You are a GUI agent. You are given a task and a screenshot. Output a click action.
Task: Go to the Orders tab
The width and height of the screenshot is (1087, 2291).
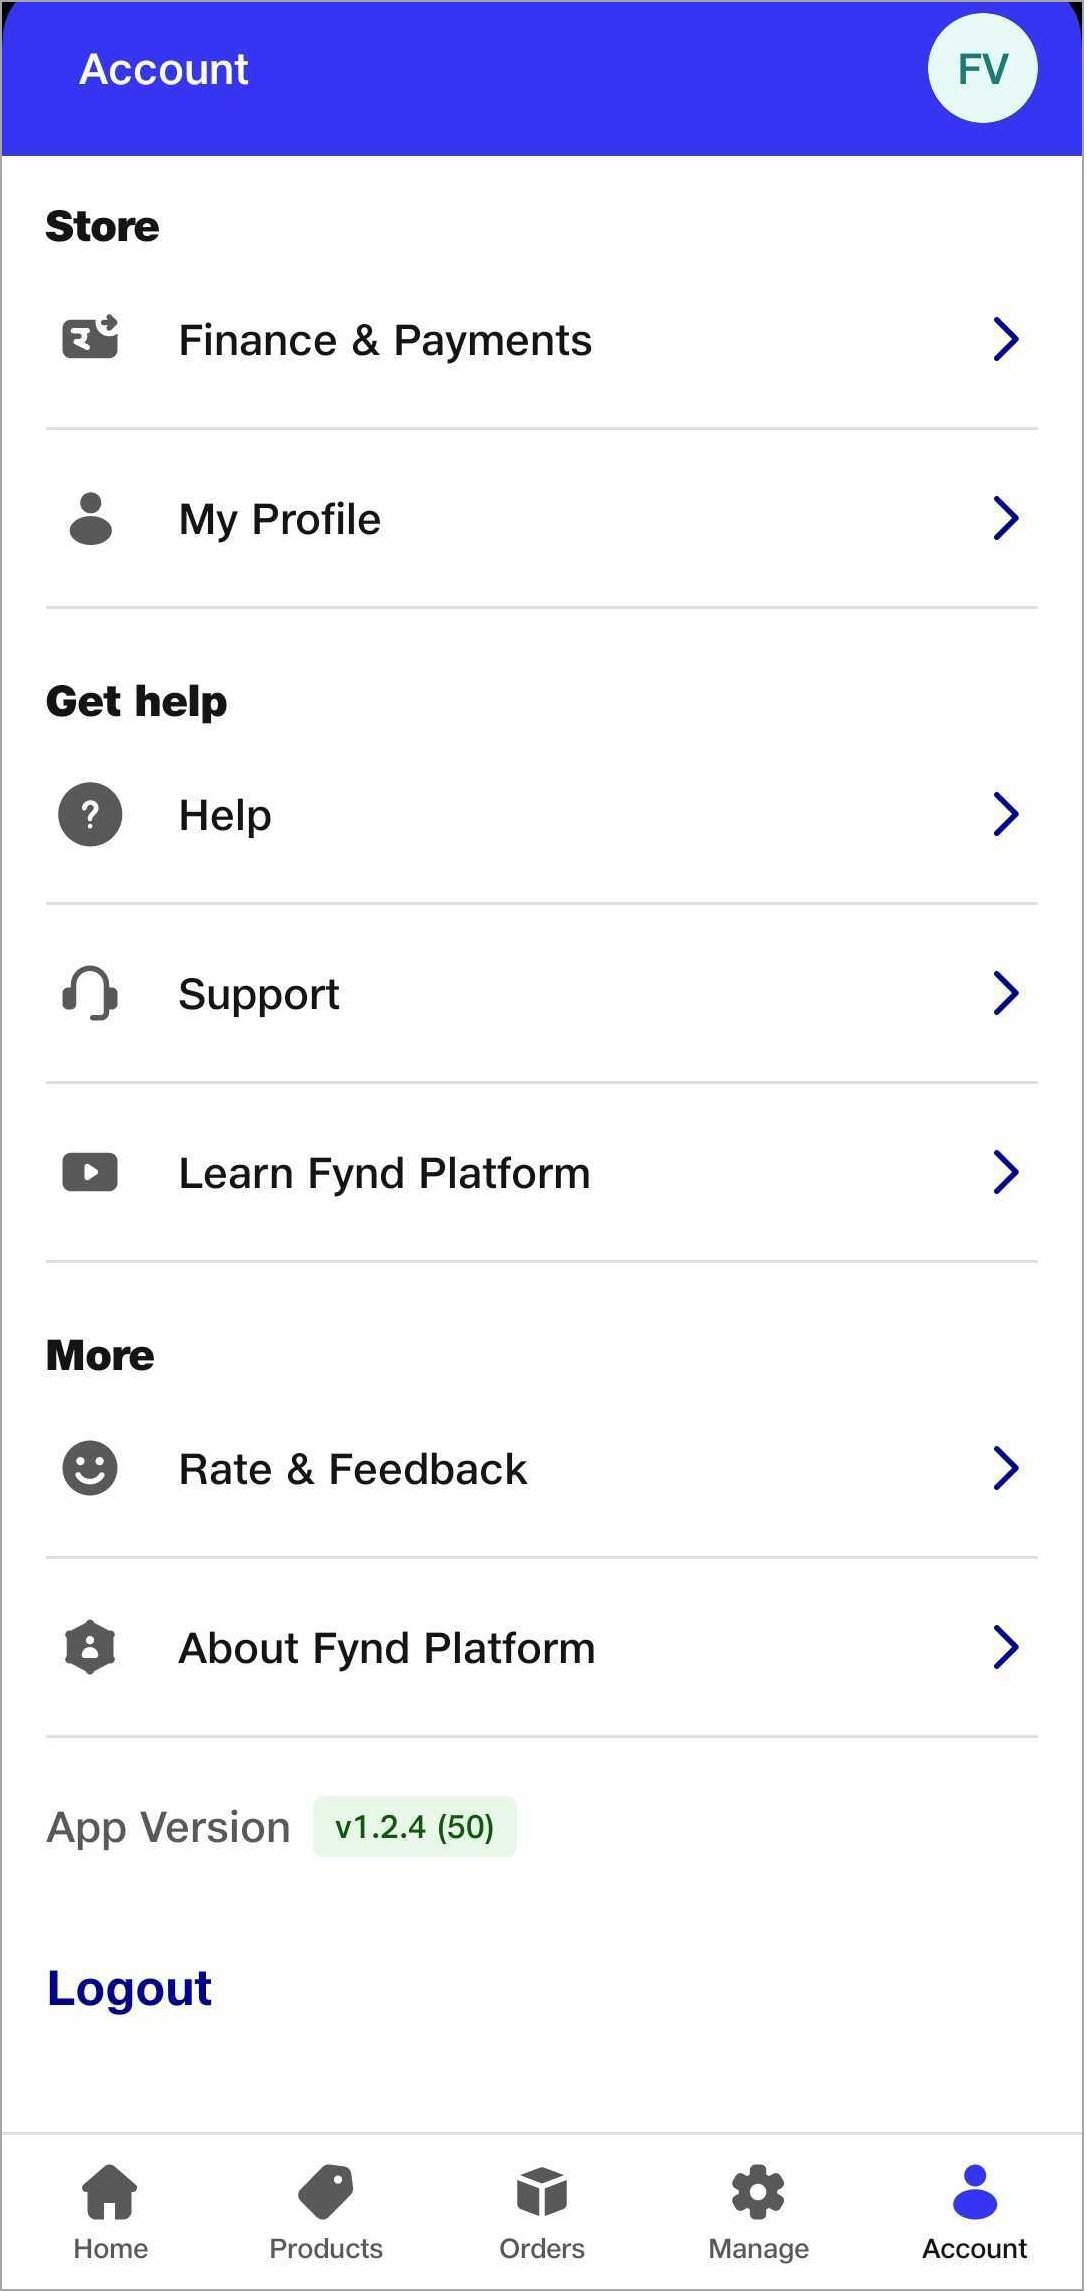pos(542,2212)
